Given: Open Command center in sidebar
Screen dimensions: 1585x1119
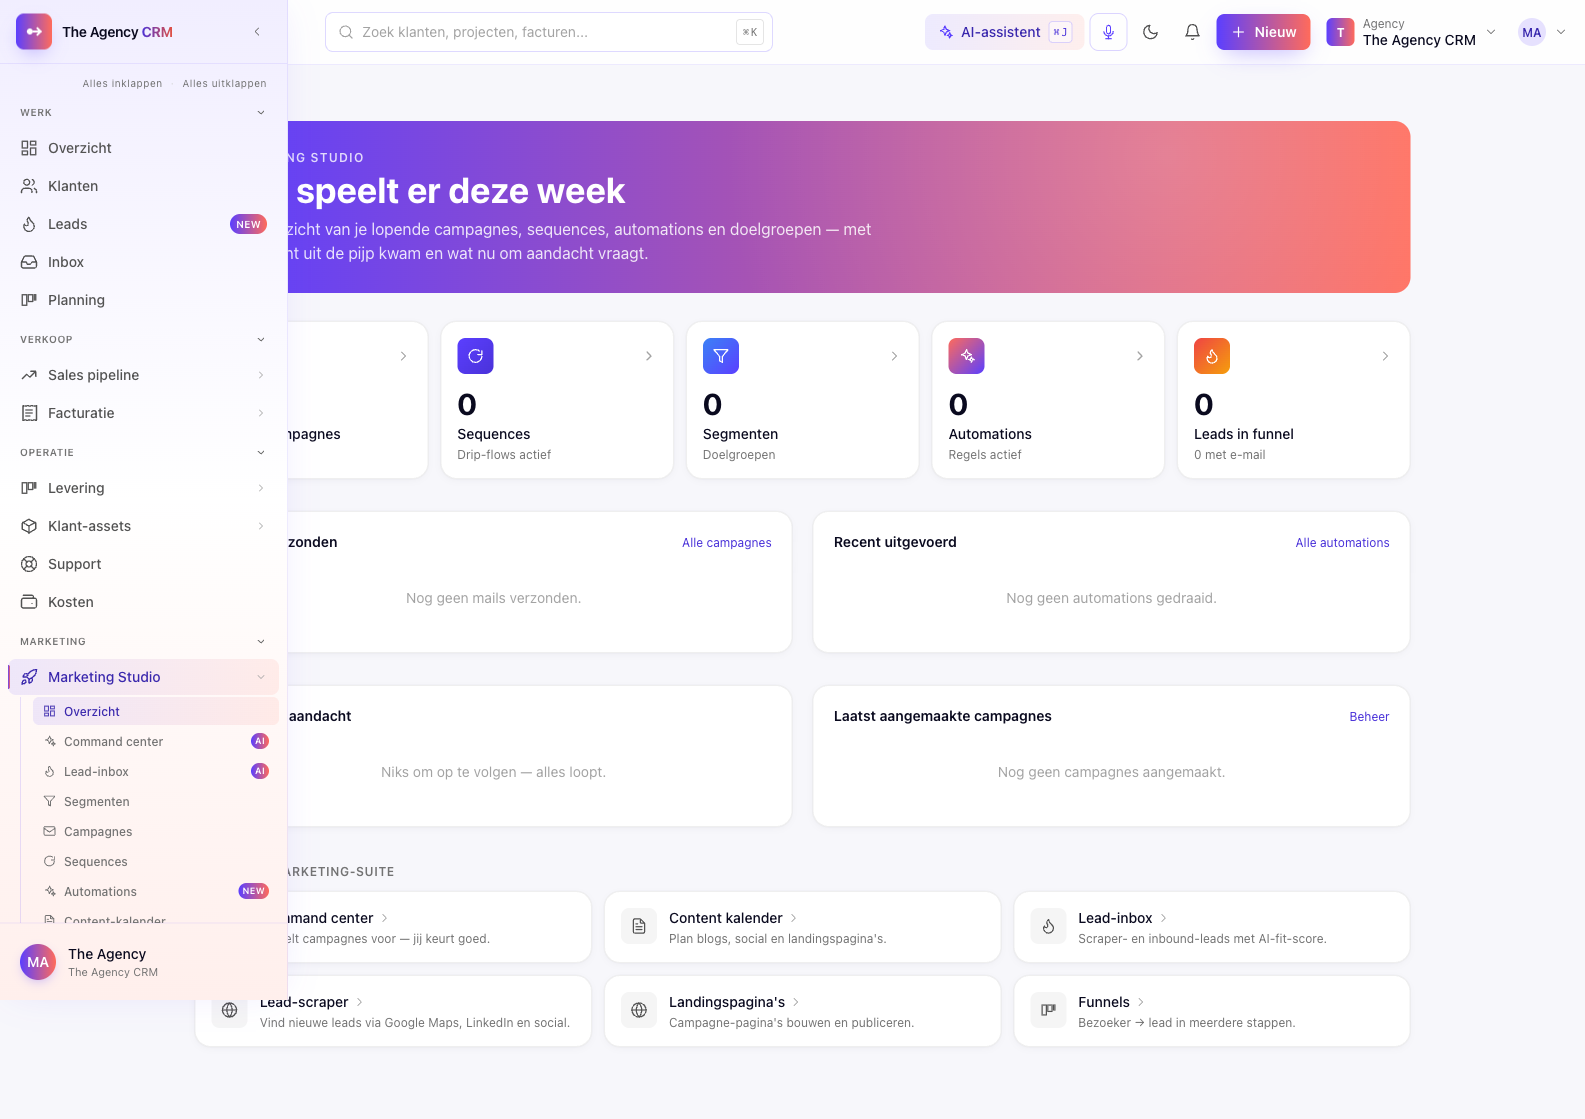Looking at the screenshot, I should 156,742.
